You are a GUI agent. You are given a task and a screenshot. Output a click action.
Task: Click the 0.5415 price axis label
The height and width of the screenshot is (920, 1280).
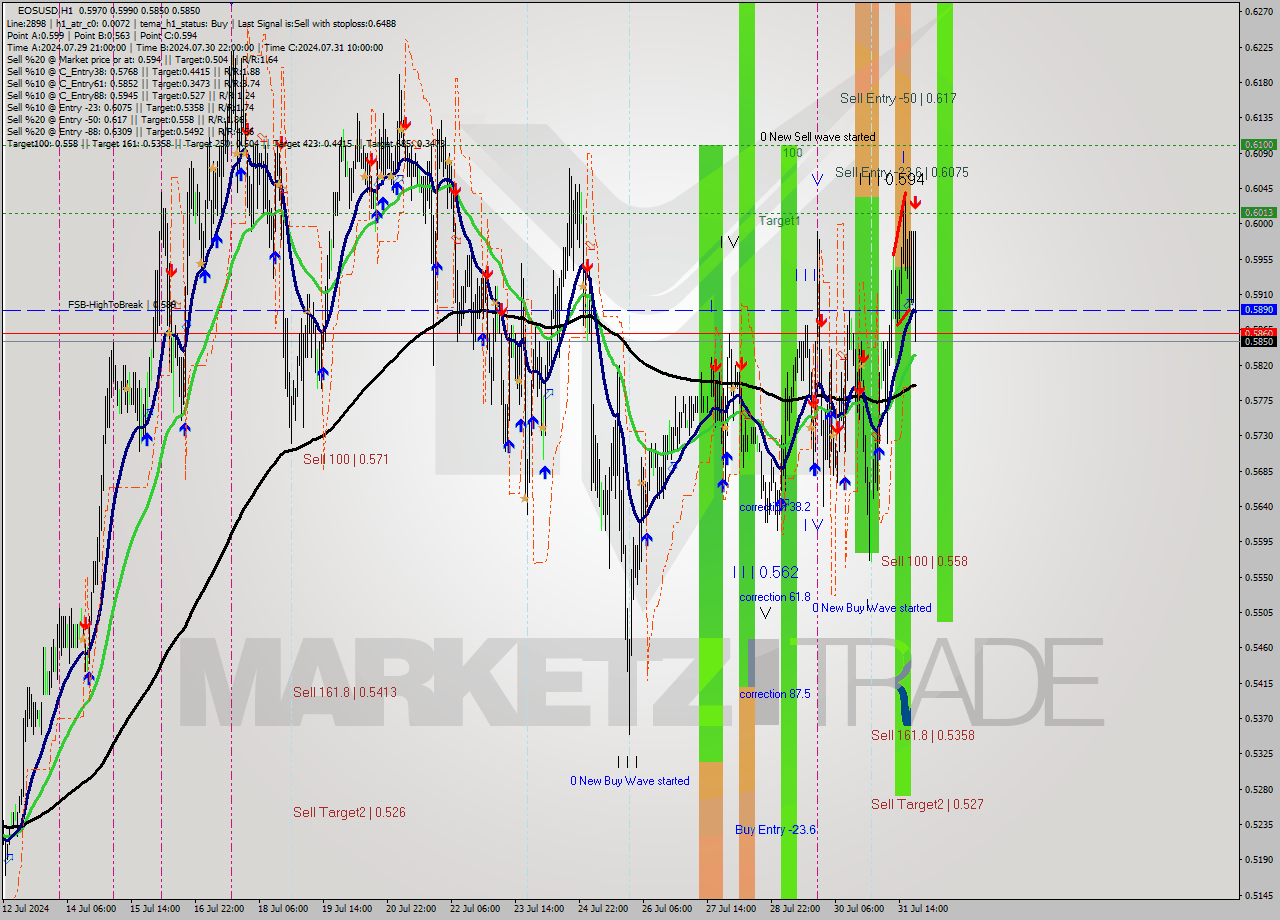click(x=1258, y=683)
